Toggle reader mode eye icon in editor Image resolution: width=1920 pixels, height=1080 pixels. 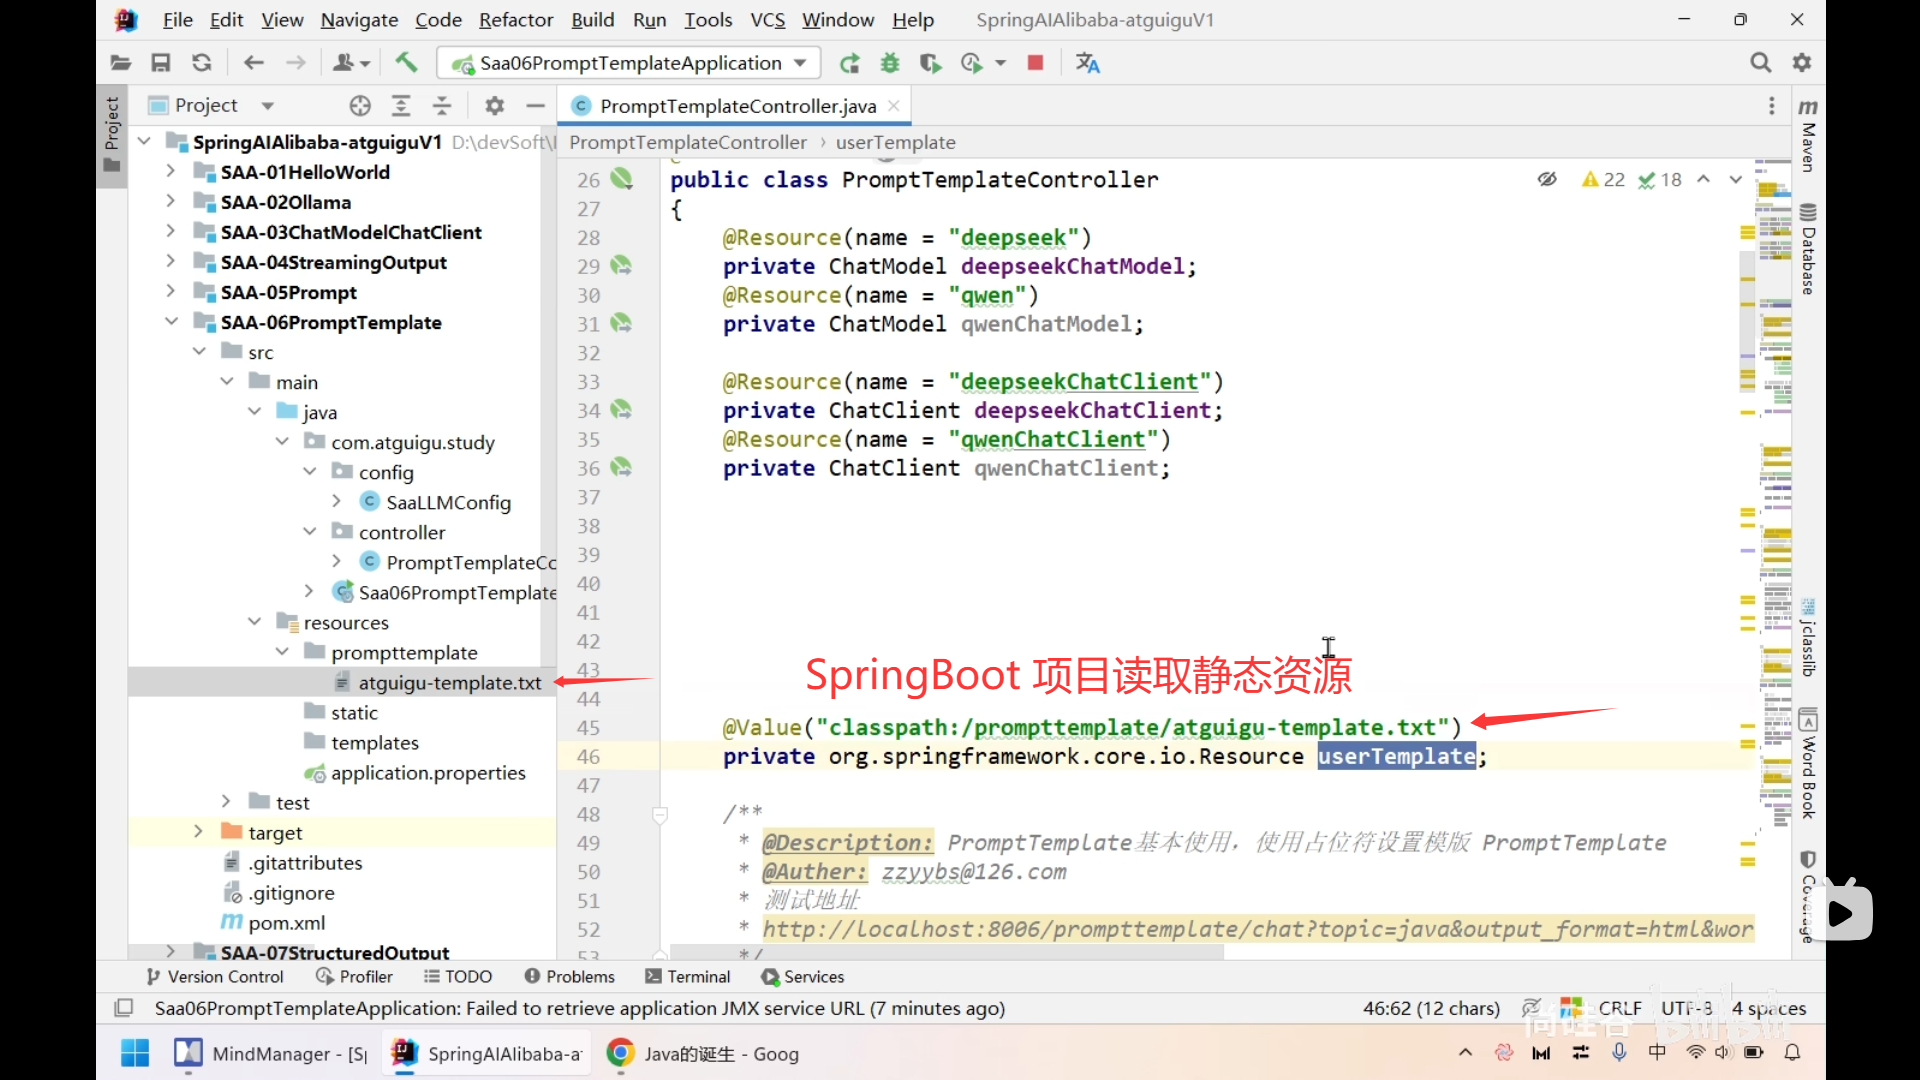[1547, 180]
